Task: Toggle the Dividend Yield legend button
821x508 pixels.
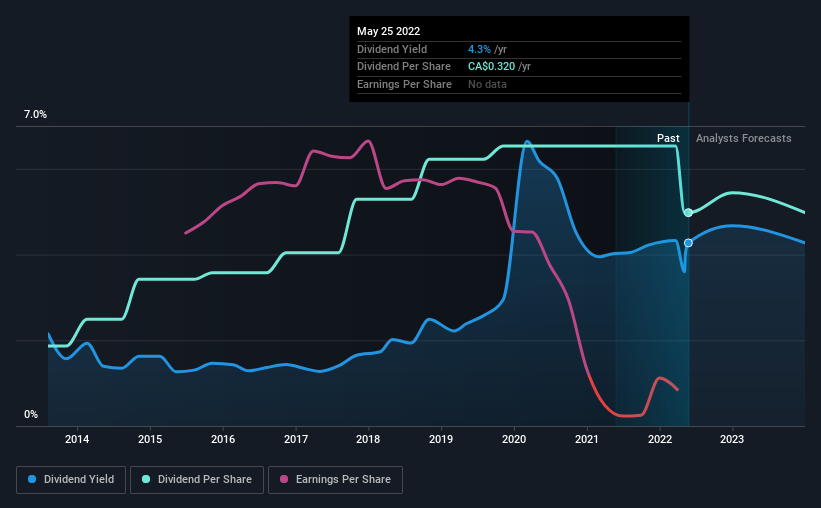Action: click(x=71, y=480)
